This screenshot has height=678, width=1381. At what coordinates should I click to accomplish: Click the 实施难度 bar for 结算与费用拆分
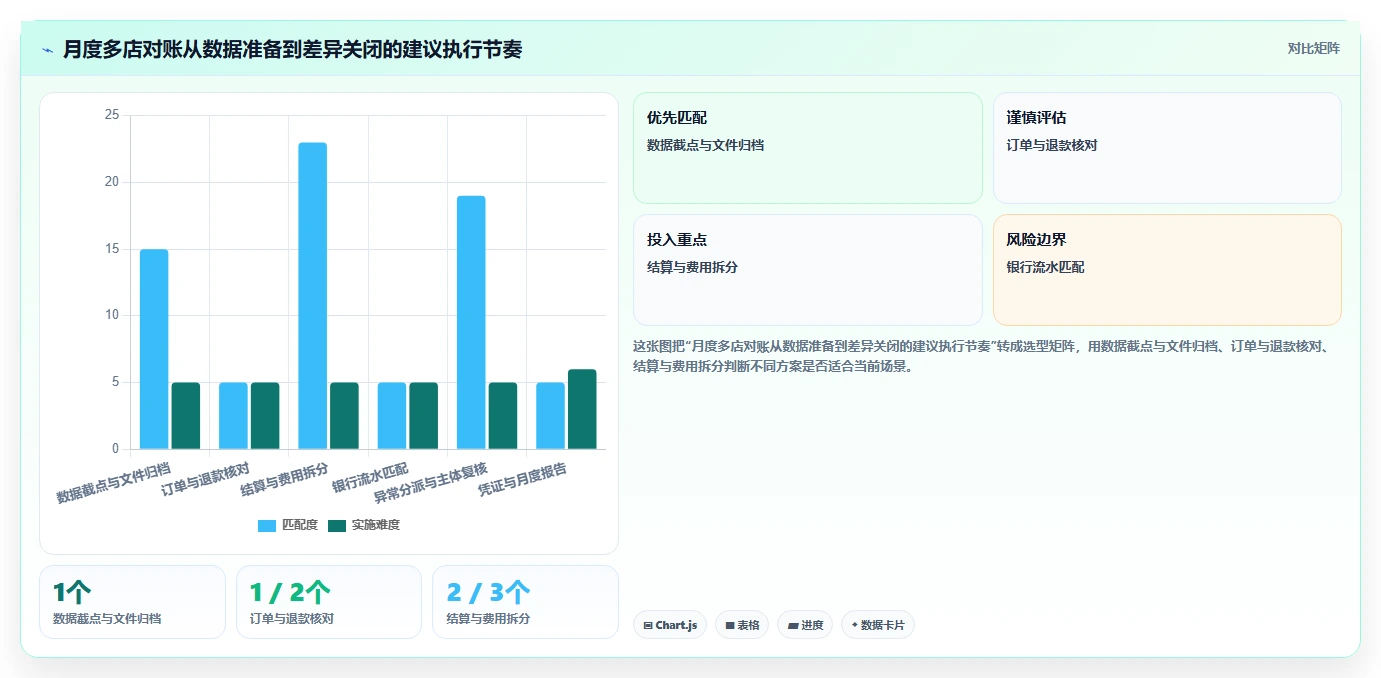coord(344,416)
